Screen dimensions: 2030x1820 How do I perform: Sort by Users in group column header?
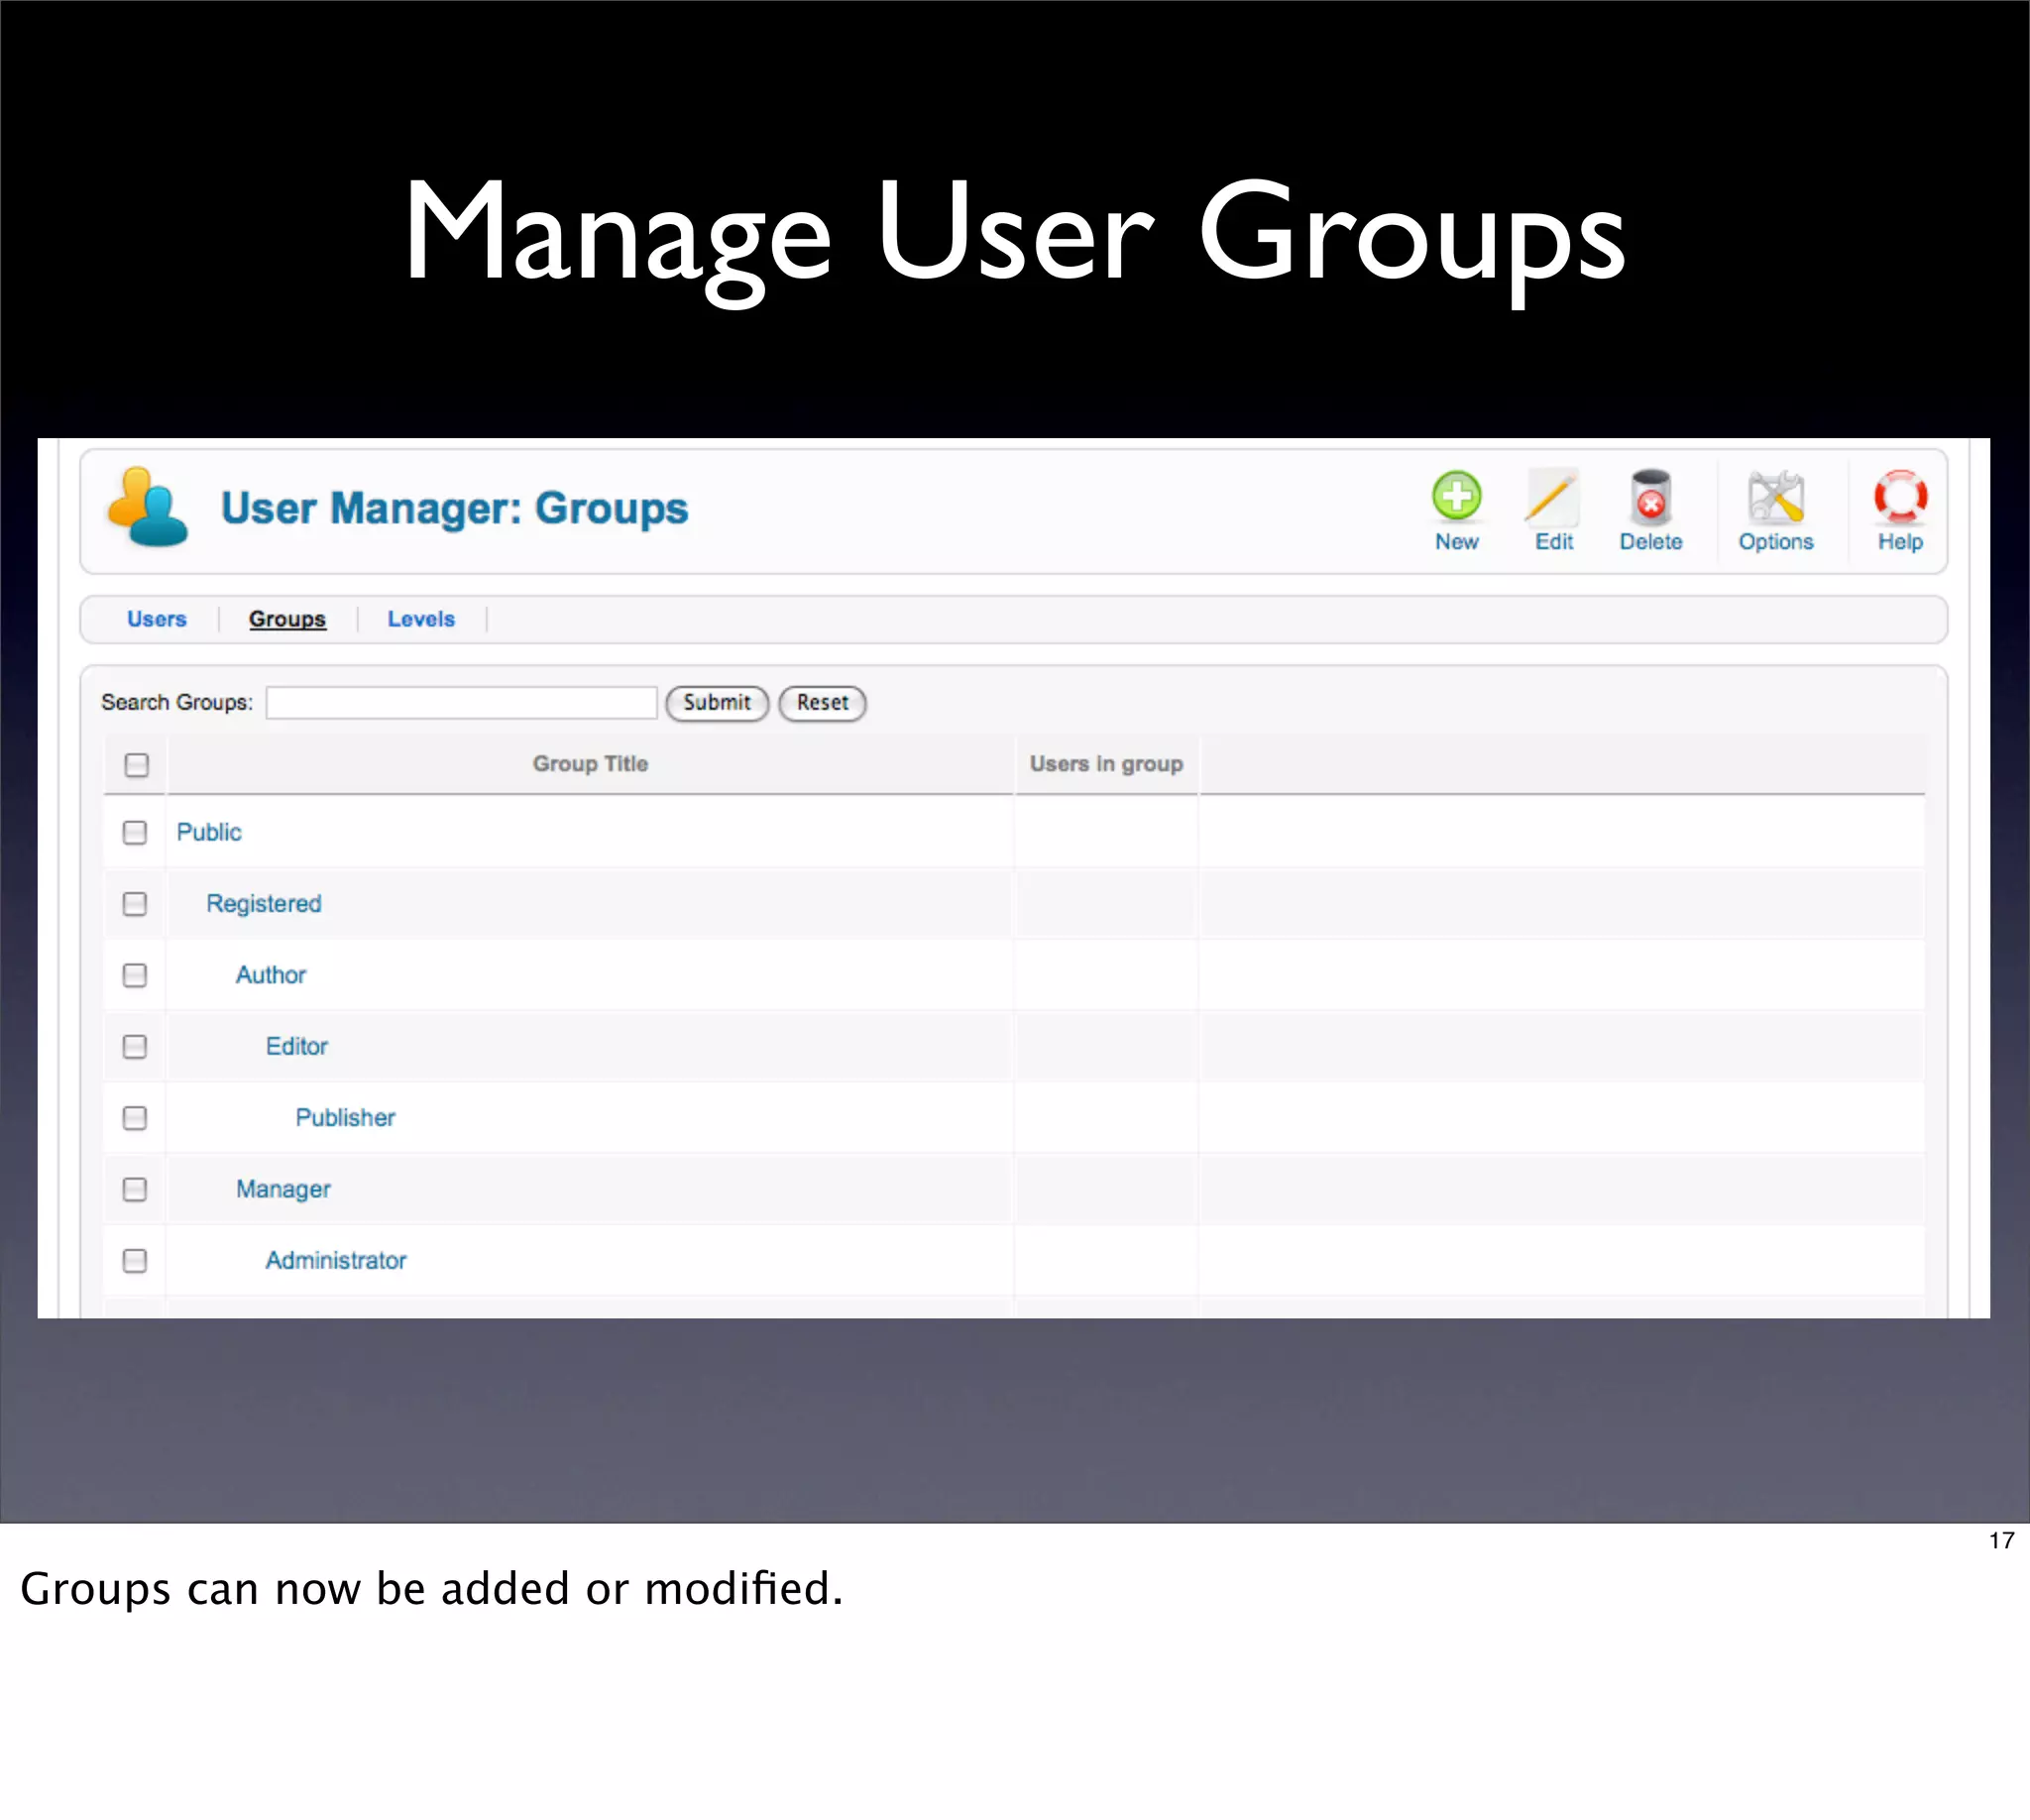[x=1106, y=764]
